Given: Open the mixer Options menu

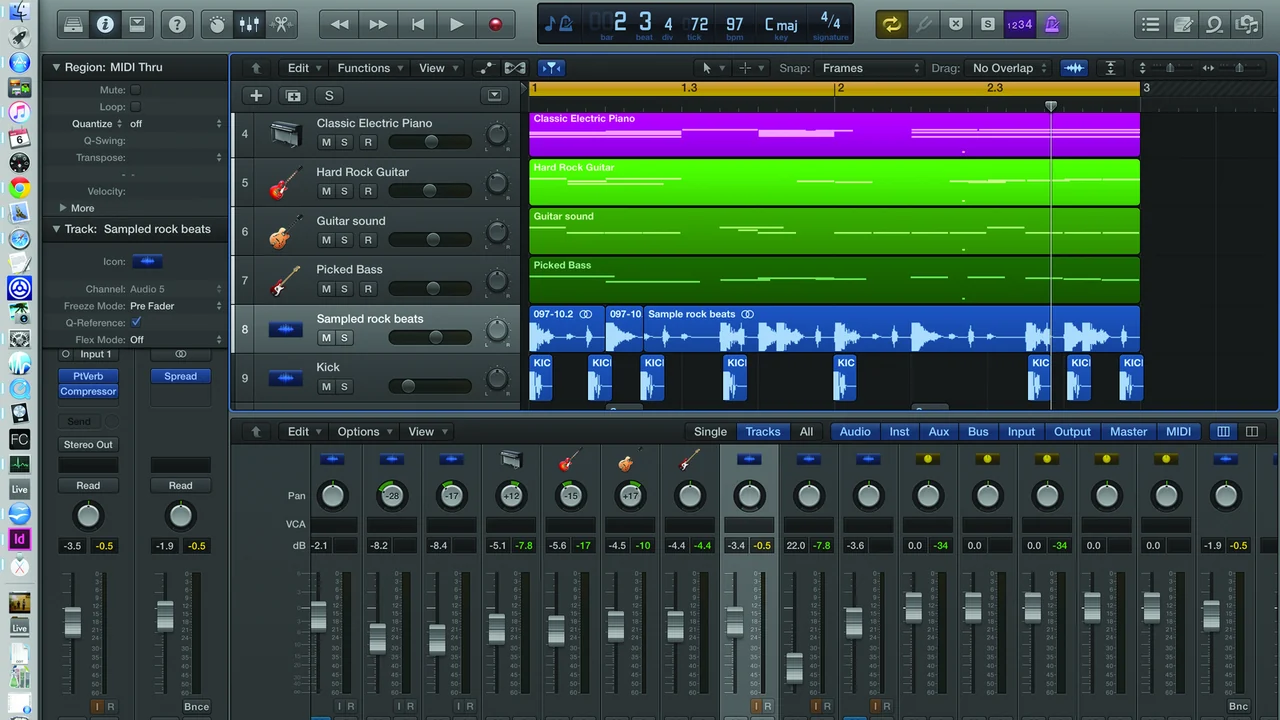Looking at the screenshot, I should pos(365,432).
